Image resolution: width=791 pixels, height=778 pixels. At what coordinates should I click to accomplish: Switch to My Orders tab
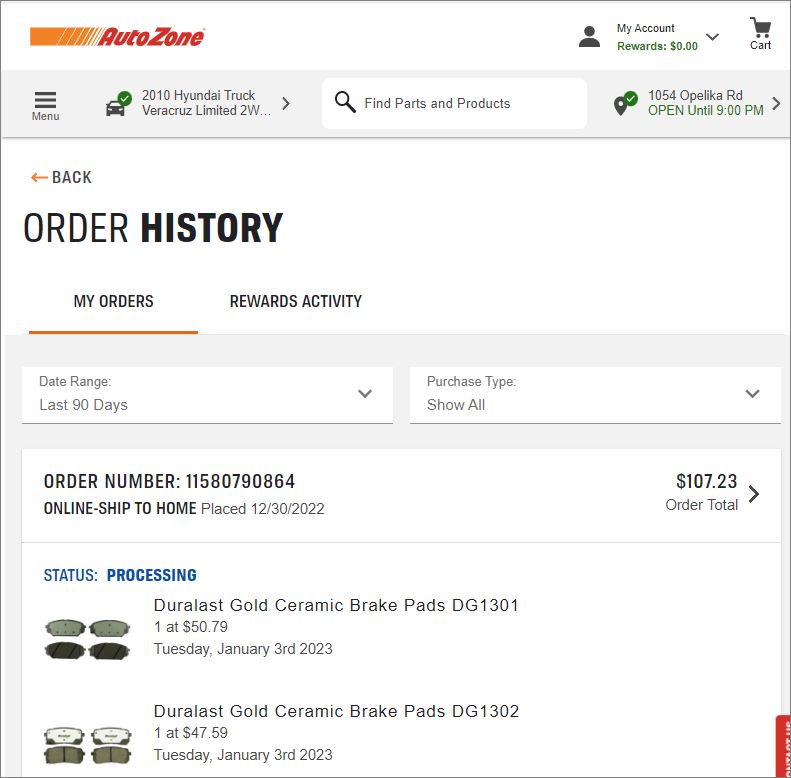click(x=114, y=301)
